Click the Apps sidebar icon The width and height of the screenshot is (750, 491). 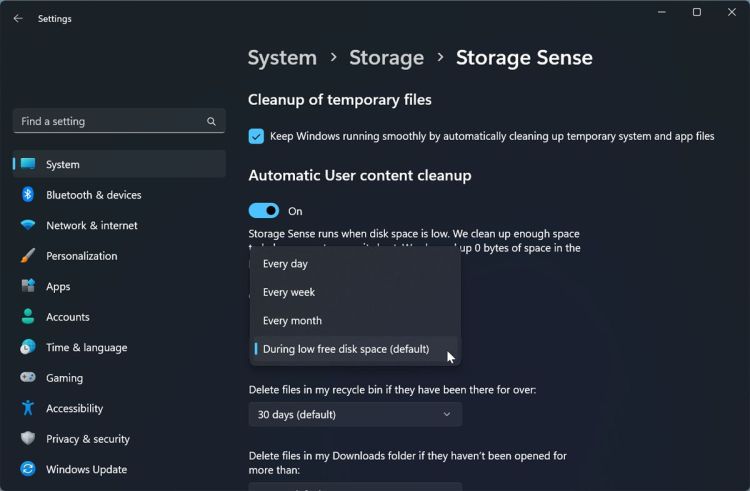pyautogui.click(x=28, y=286)
